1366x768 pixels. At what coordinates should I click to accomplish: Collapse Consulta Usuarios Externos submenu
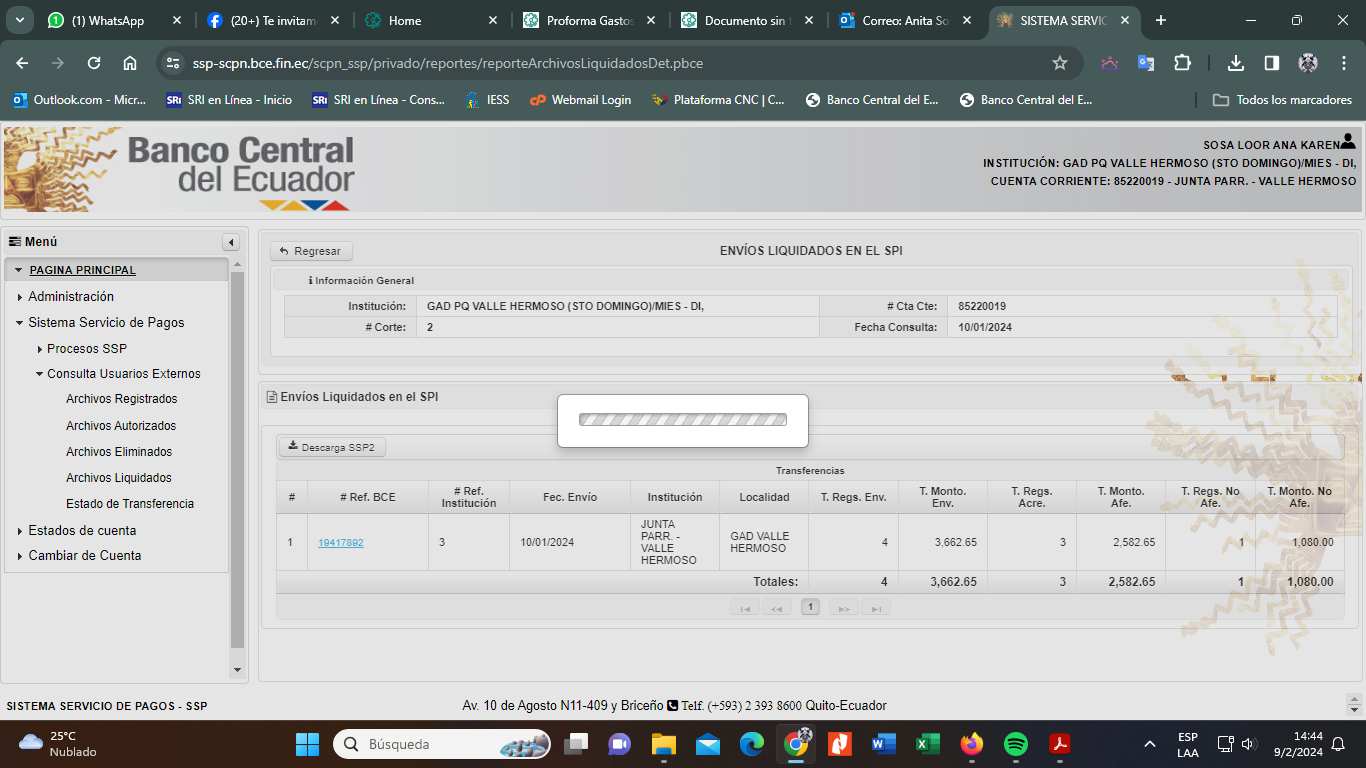[x=123, y=373]
